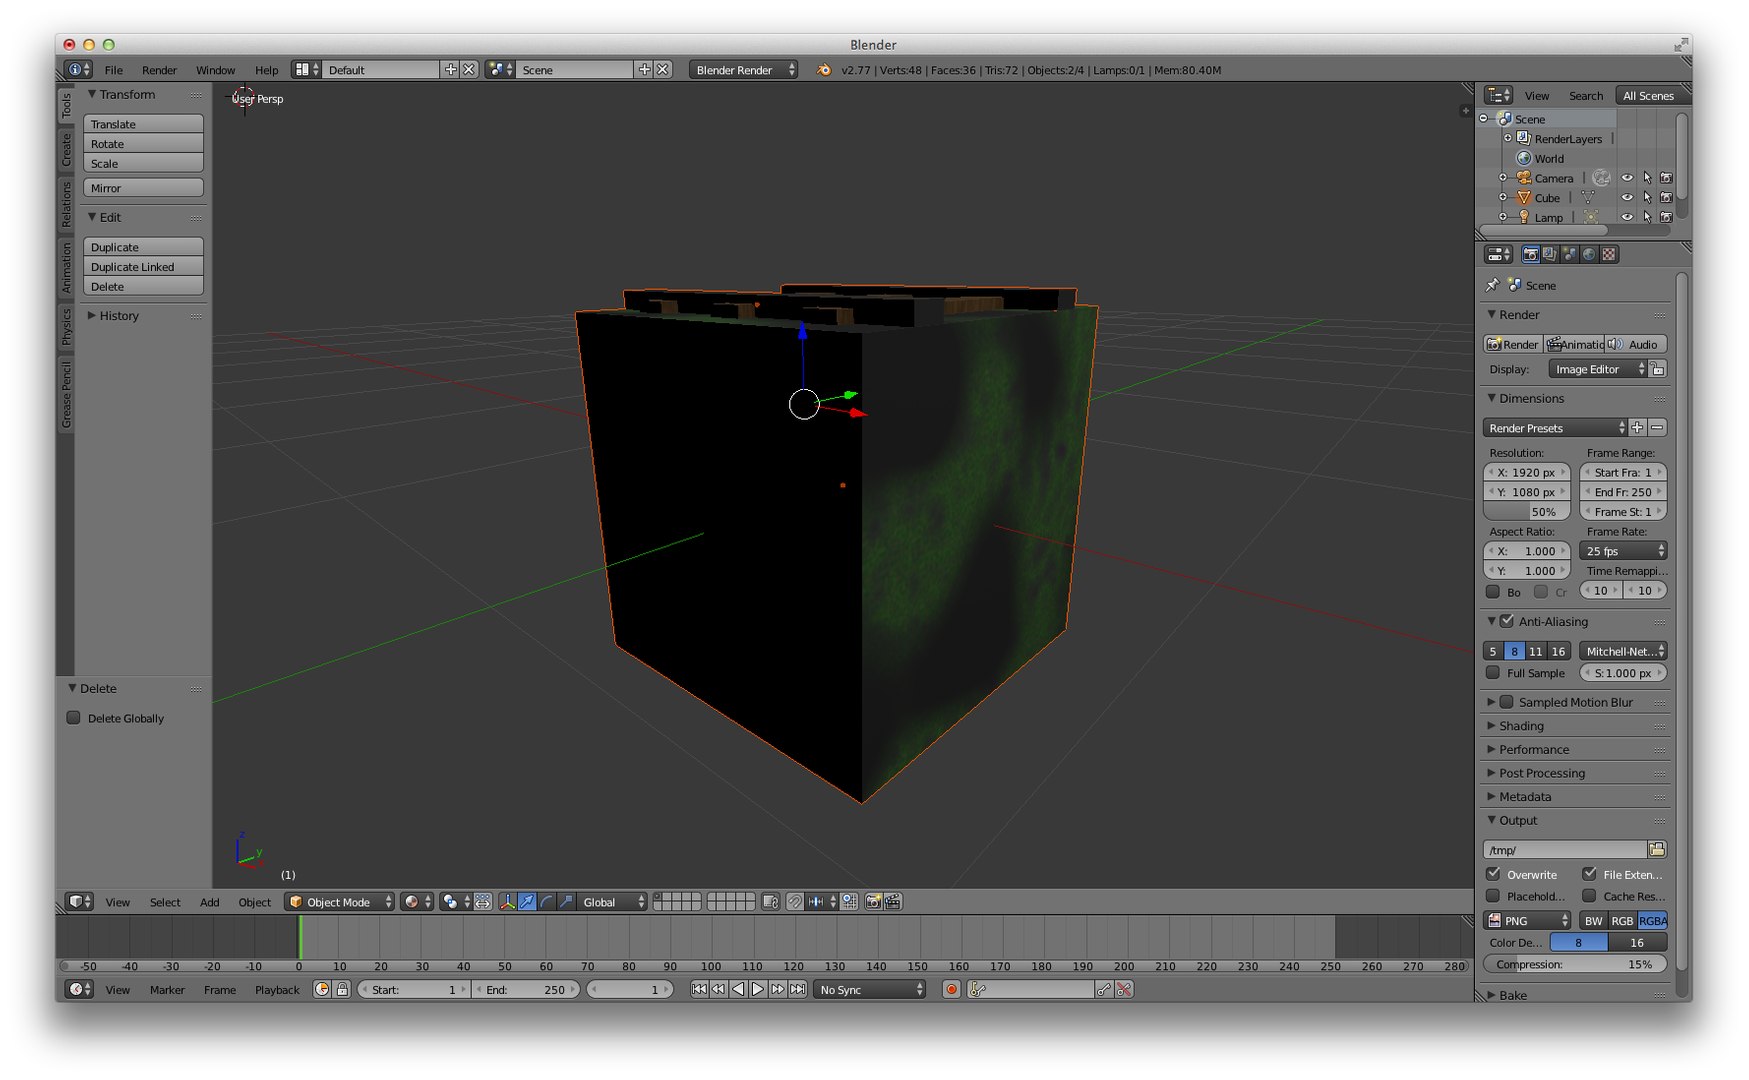This screenshot has width=1749, height=1080.
Task: Toggle the 3D manipulator widget icon
Action: tap(507, 901)
